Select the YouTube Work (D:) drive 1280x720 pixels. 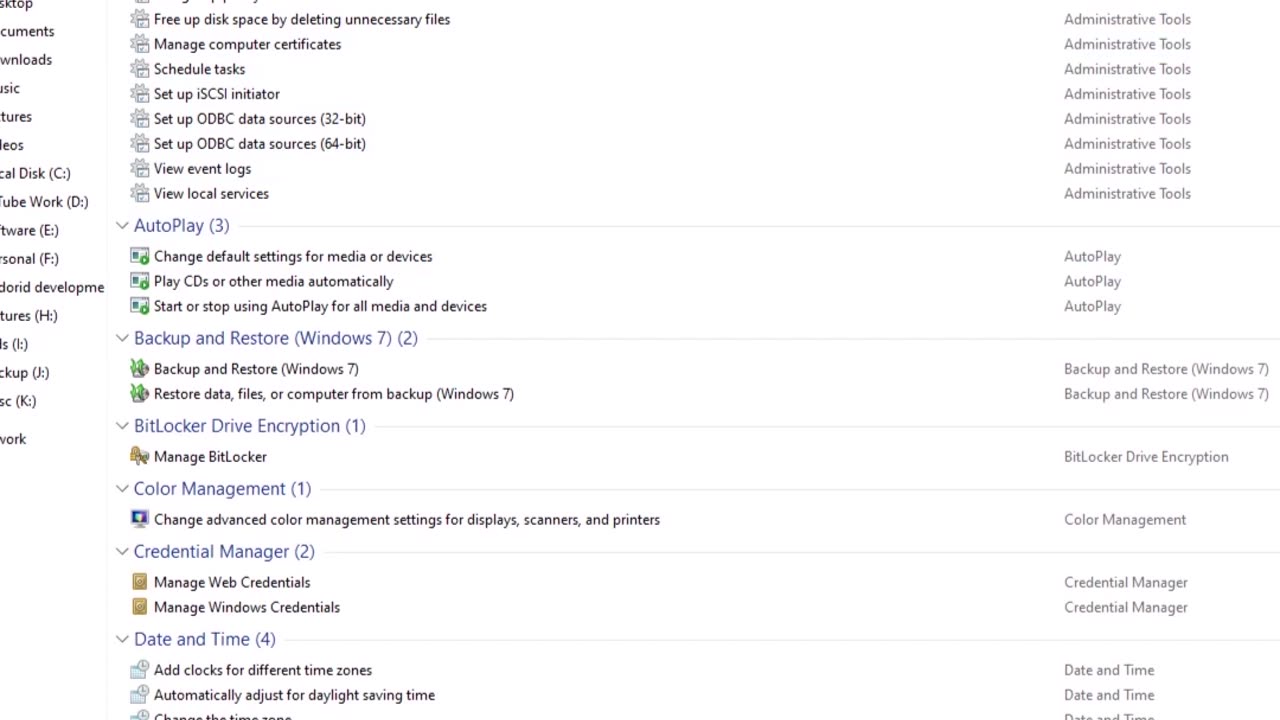(44, 202)
